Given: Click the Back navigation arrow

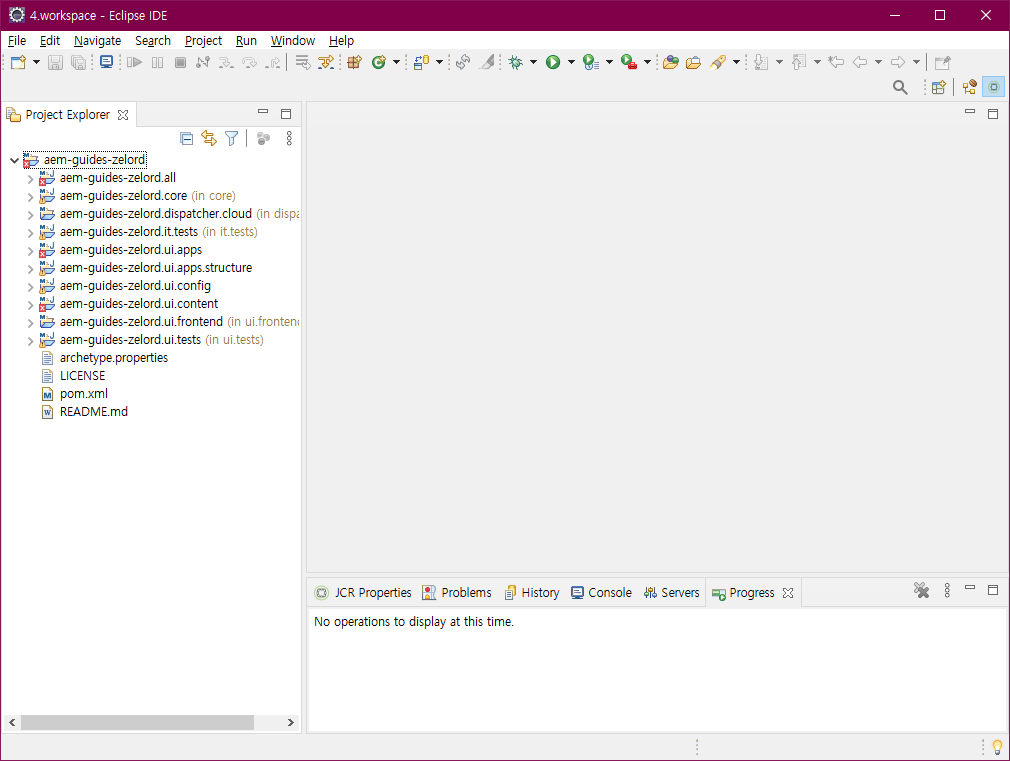Looking at the screenshot, I should 859,63.
